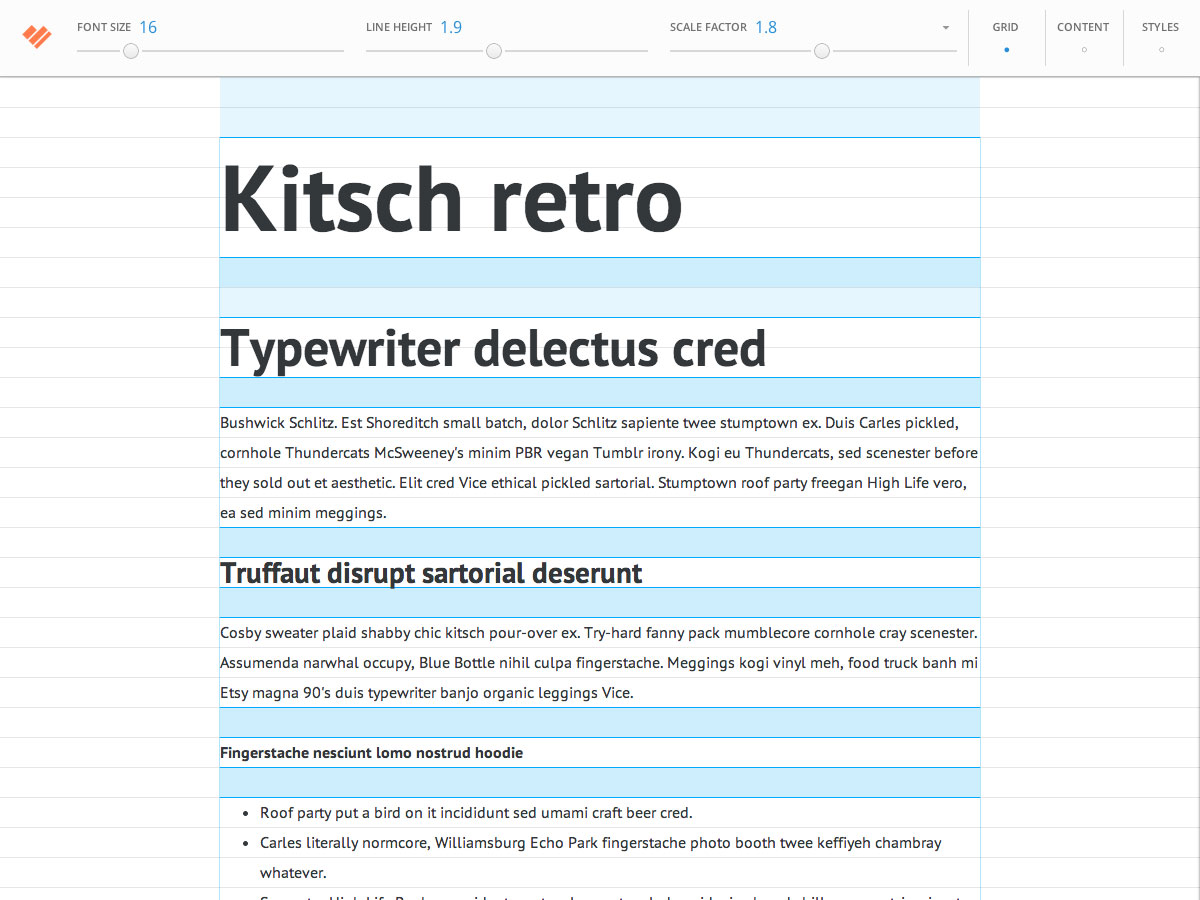Click the Font Size value 16

(x=148, y=27)
